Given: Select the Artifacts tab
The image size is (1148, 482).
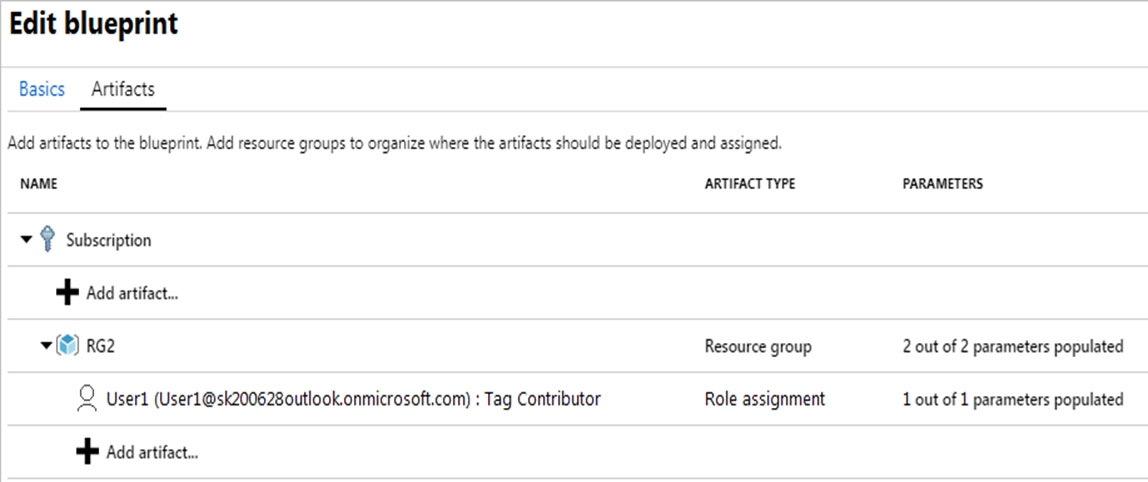Looking at the screenshot, I should tap(123, 89).
